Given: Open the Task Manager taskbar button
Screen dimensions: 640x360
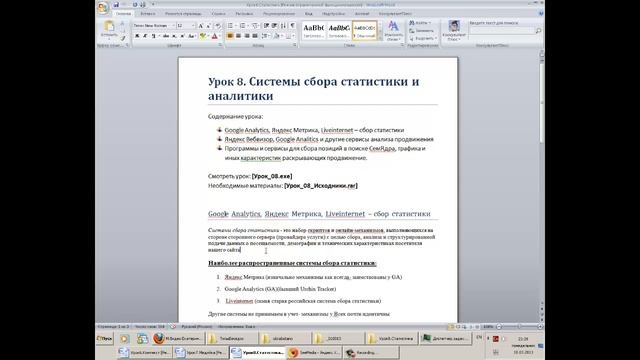Looking at the screenshot, I should click(x=446, y=338).
